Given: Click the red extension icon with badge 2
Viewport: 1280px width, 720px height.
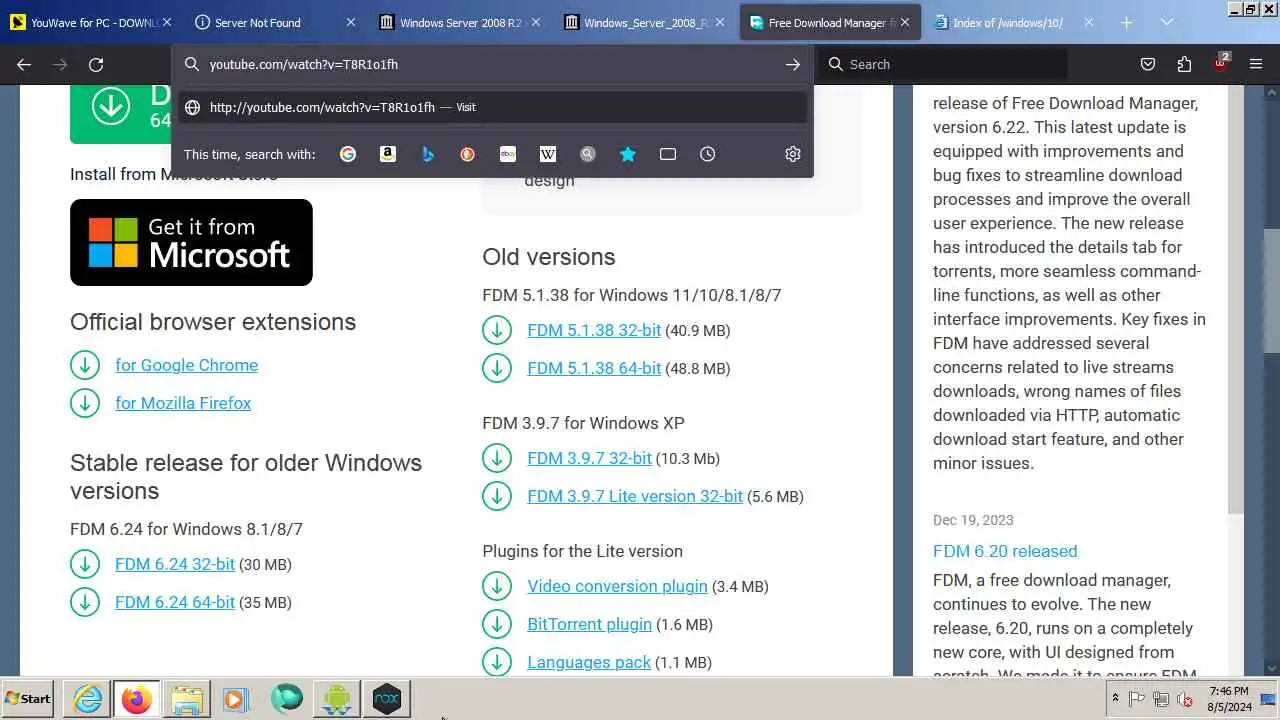Looking at the screenshot, I should click(1220, 64).
